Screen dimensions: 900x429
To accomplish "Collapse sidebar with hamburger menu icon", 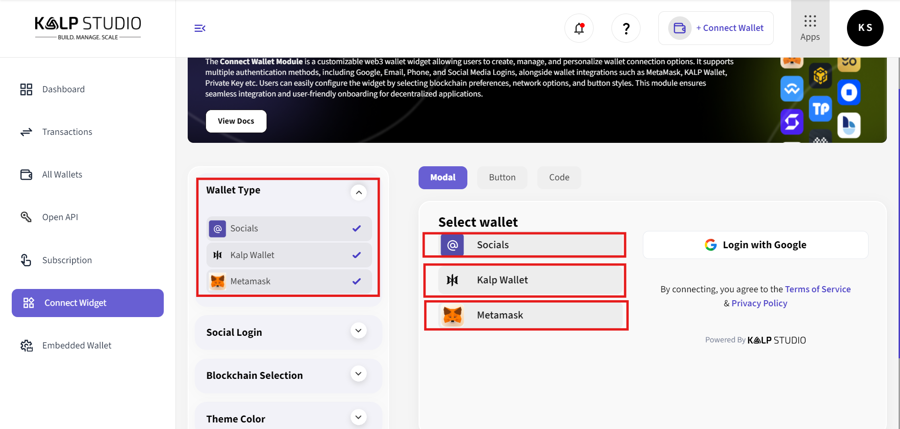I will click(x=200, y=28).
